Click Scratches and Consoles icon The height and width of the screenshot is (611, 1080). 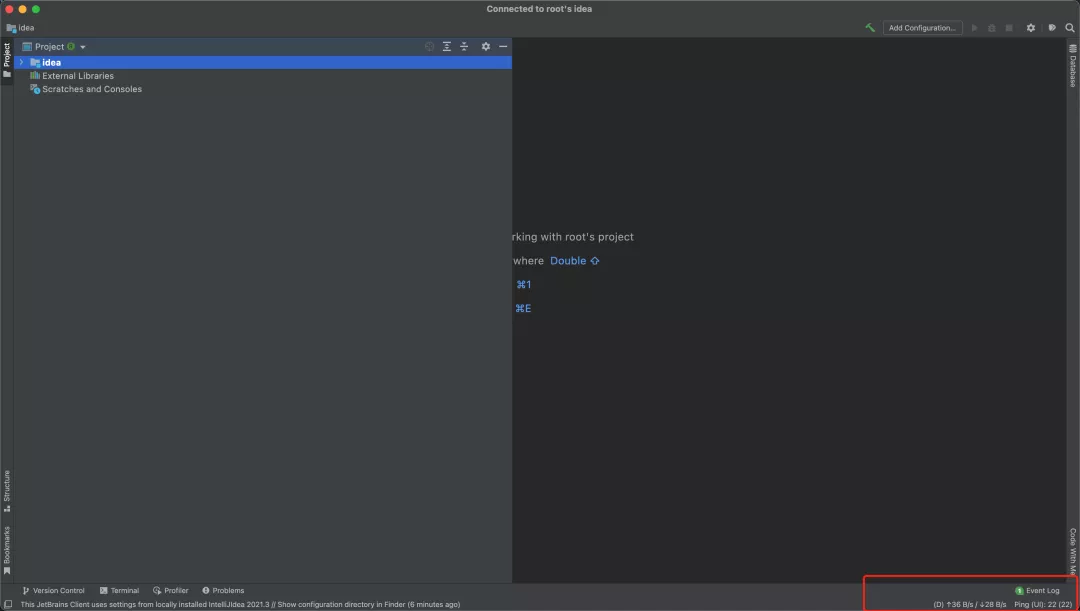[x=34, y=89]
